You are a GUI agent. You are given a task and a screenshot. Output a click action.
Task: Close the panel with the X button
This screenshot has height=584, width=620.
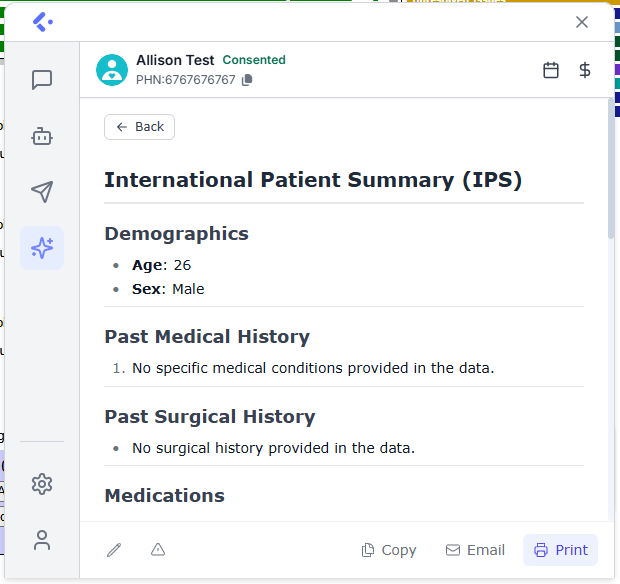(x=582, y=22)
